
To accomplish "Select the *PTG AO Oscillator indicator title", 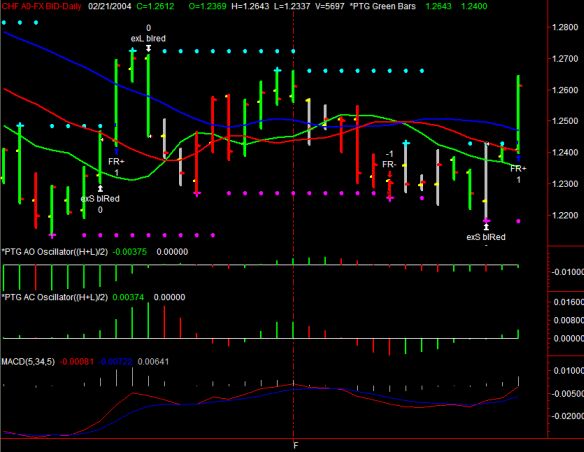I will 55,252.
